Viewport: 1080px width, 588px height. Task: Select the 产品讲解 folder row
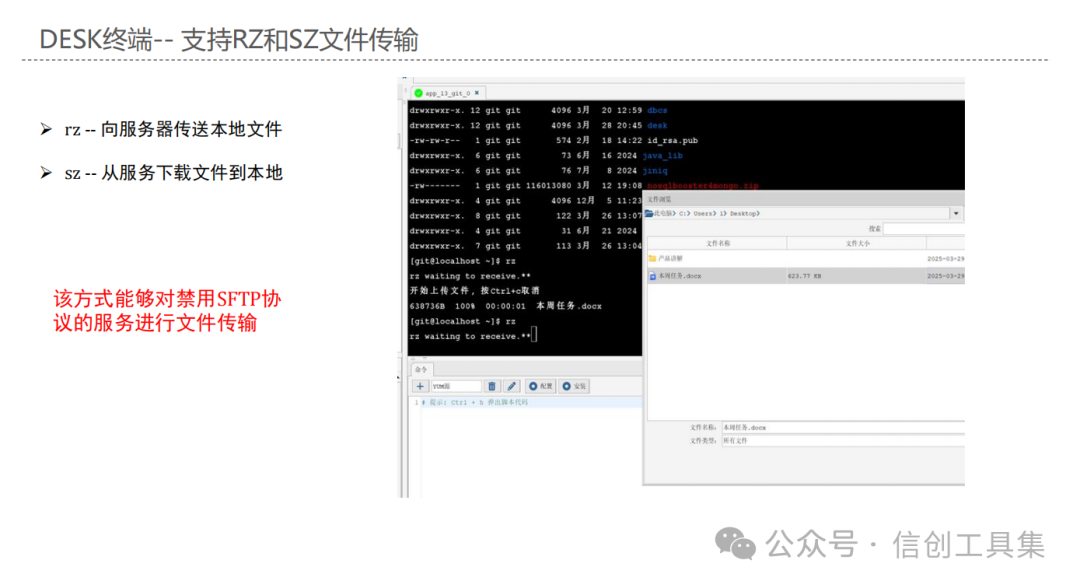tap(806, 259)
